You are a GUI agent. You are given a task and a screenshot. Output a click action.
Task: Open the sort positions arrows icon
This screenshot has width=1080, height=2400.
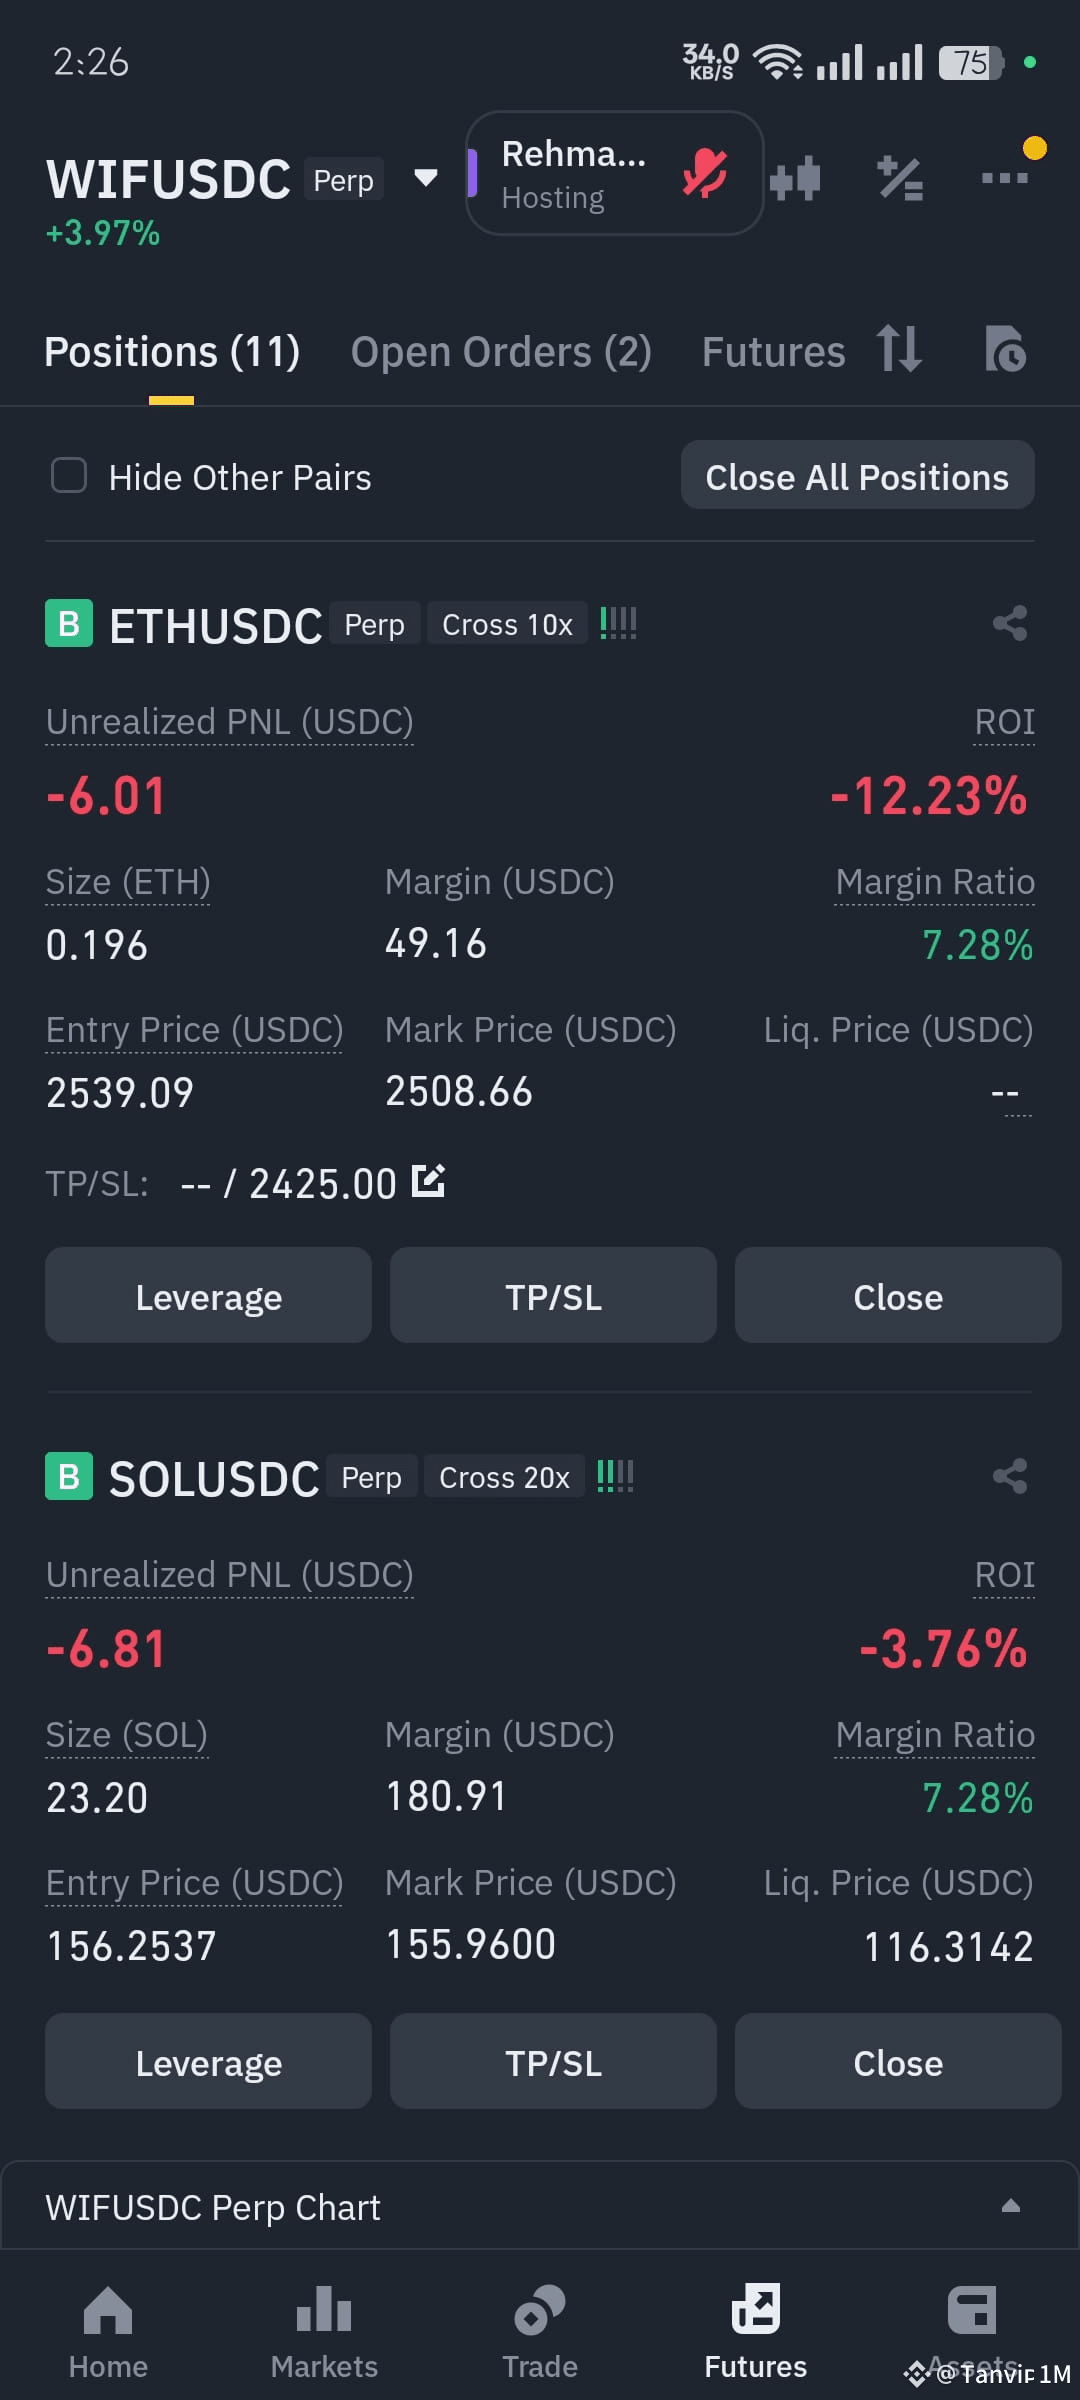[899, 349]
